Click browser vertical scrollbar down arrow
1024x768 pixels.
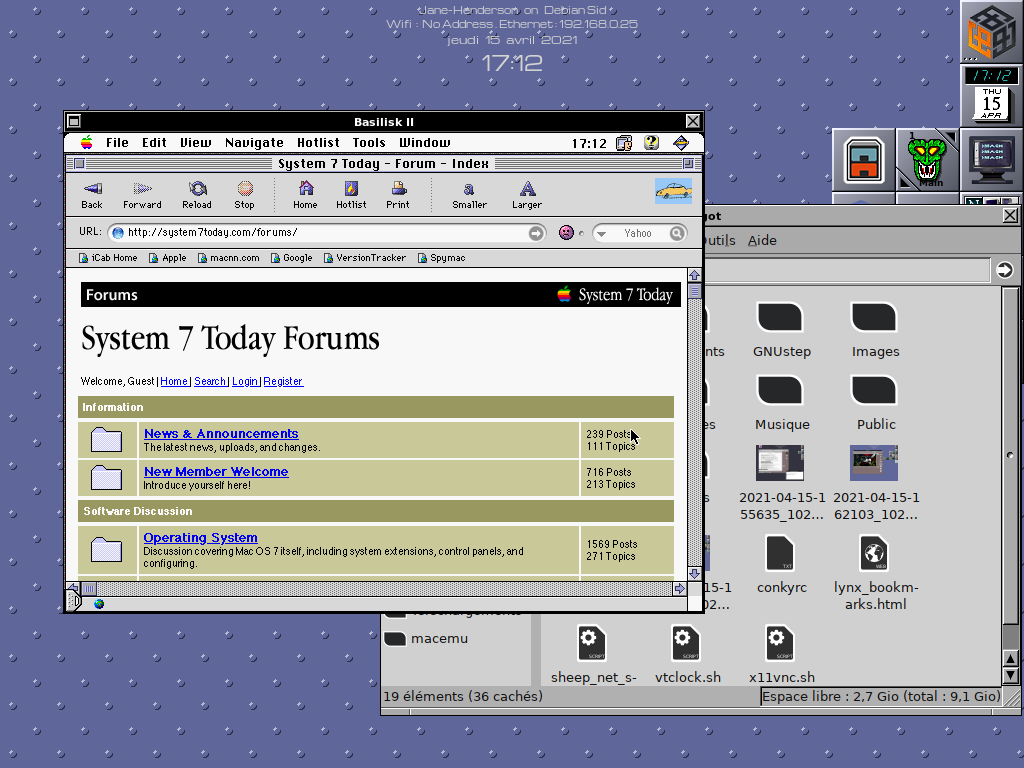(x=694, y=573)
